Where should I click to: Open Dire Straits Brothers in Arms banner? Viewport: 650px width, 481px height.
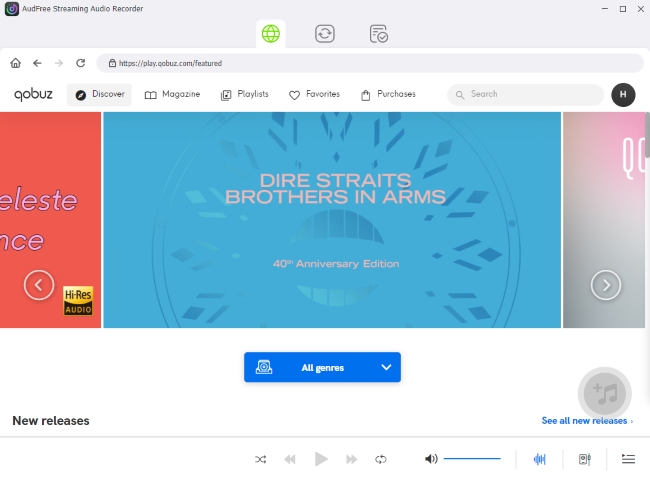pyautogui.click(x=332, y=220)
